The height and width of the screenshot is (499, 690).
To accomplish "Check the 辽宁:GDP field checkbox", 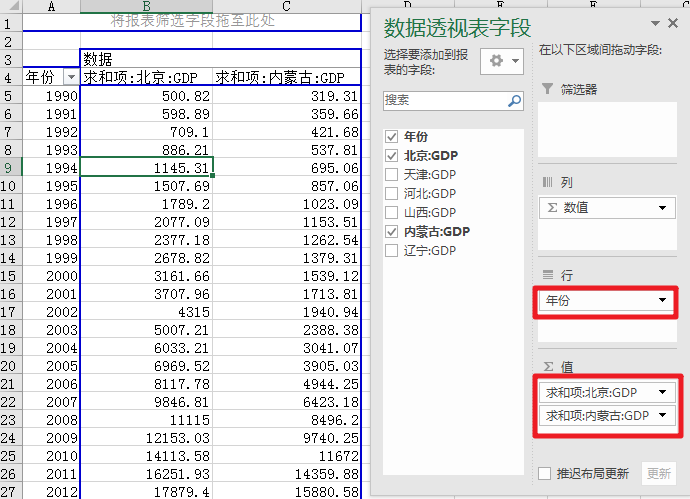I will coord(391,250).
